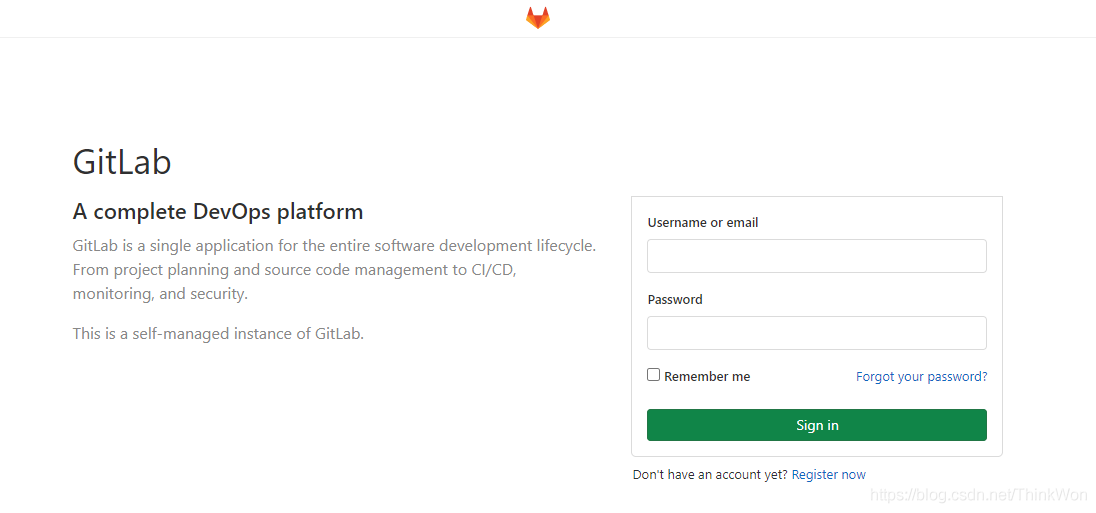Click the Don't have an account yet? text
This screenshot has width=1096, height=513.
click(x=710, y=475)
